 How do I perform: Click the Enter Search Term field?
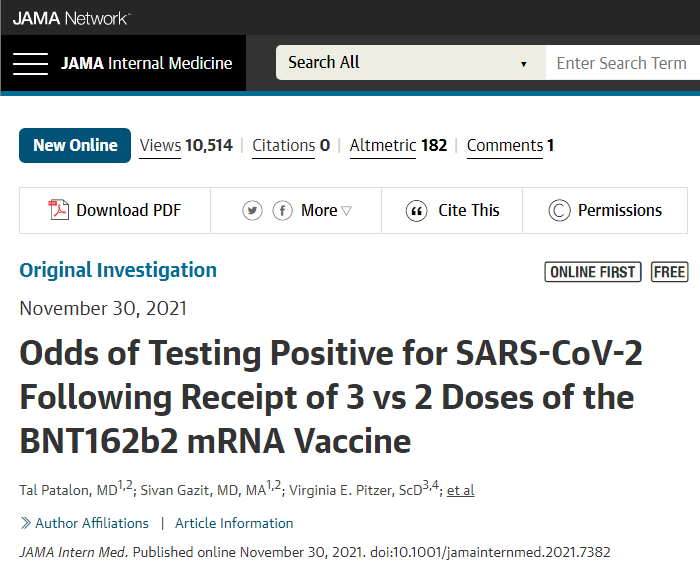click(621, 63)
